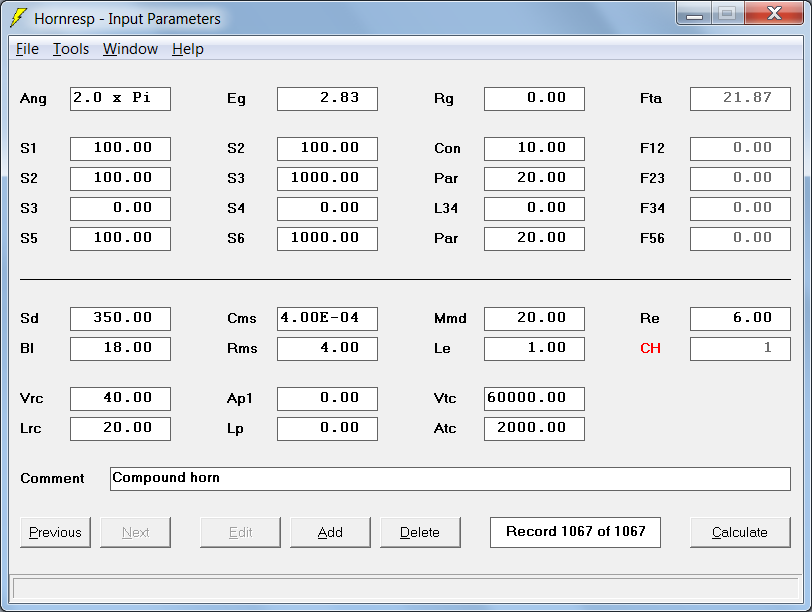Image resolution: width=812 pixels, height=612 pixels.
Task: Focus the Atc field with 2000.00
Action: pyautogui.click(x=534, y=429)
